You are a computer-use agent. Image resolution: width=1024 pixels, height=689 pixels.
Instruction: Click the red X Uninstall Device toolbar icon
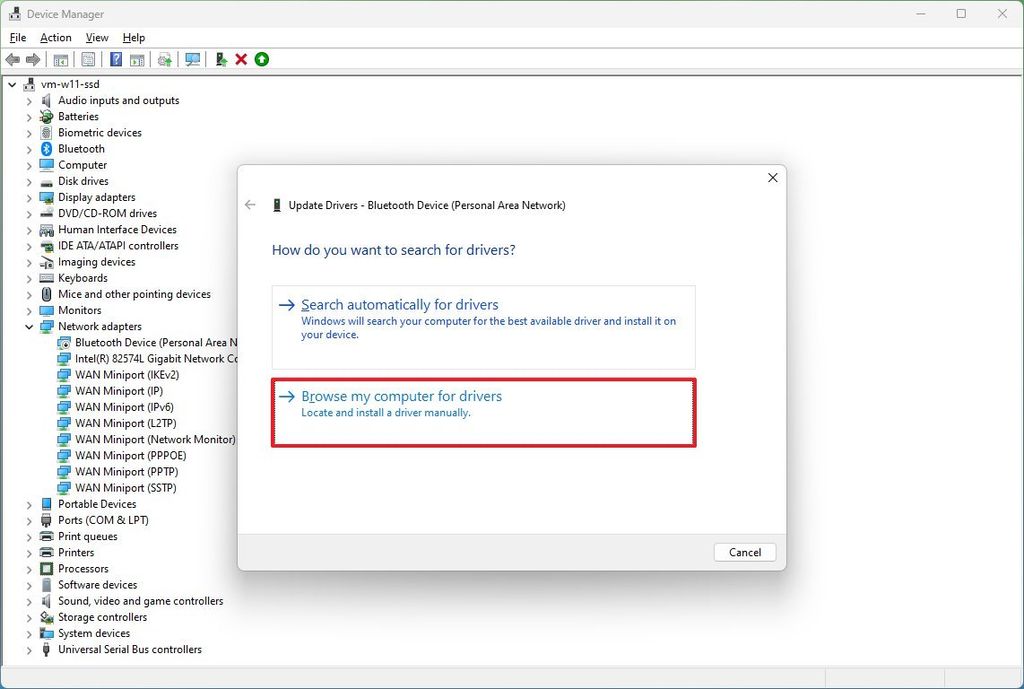coord(241,59)
